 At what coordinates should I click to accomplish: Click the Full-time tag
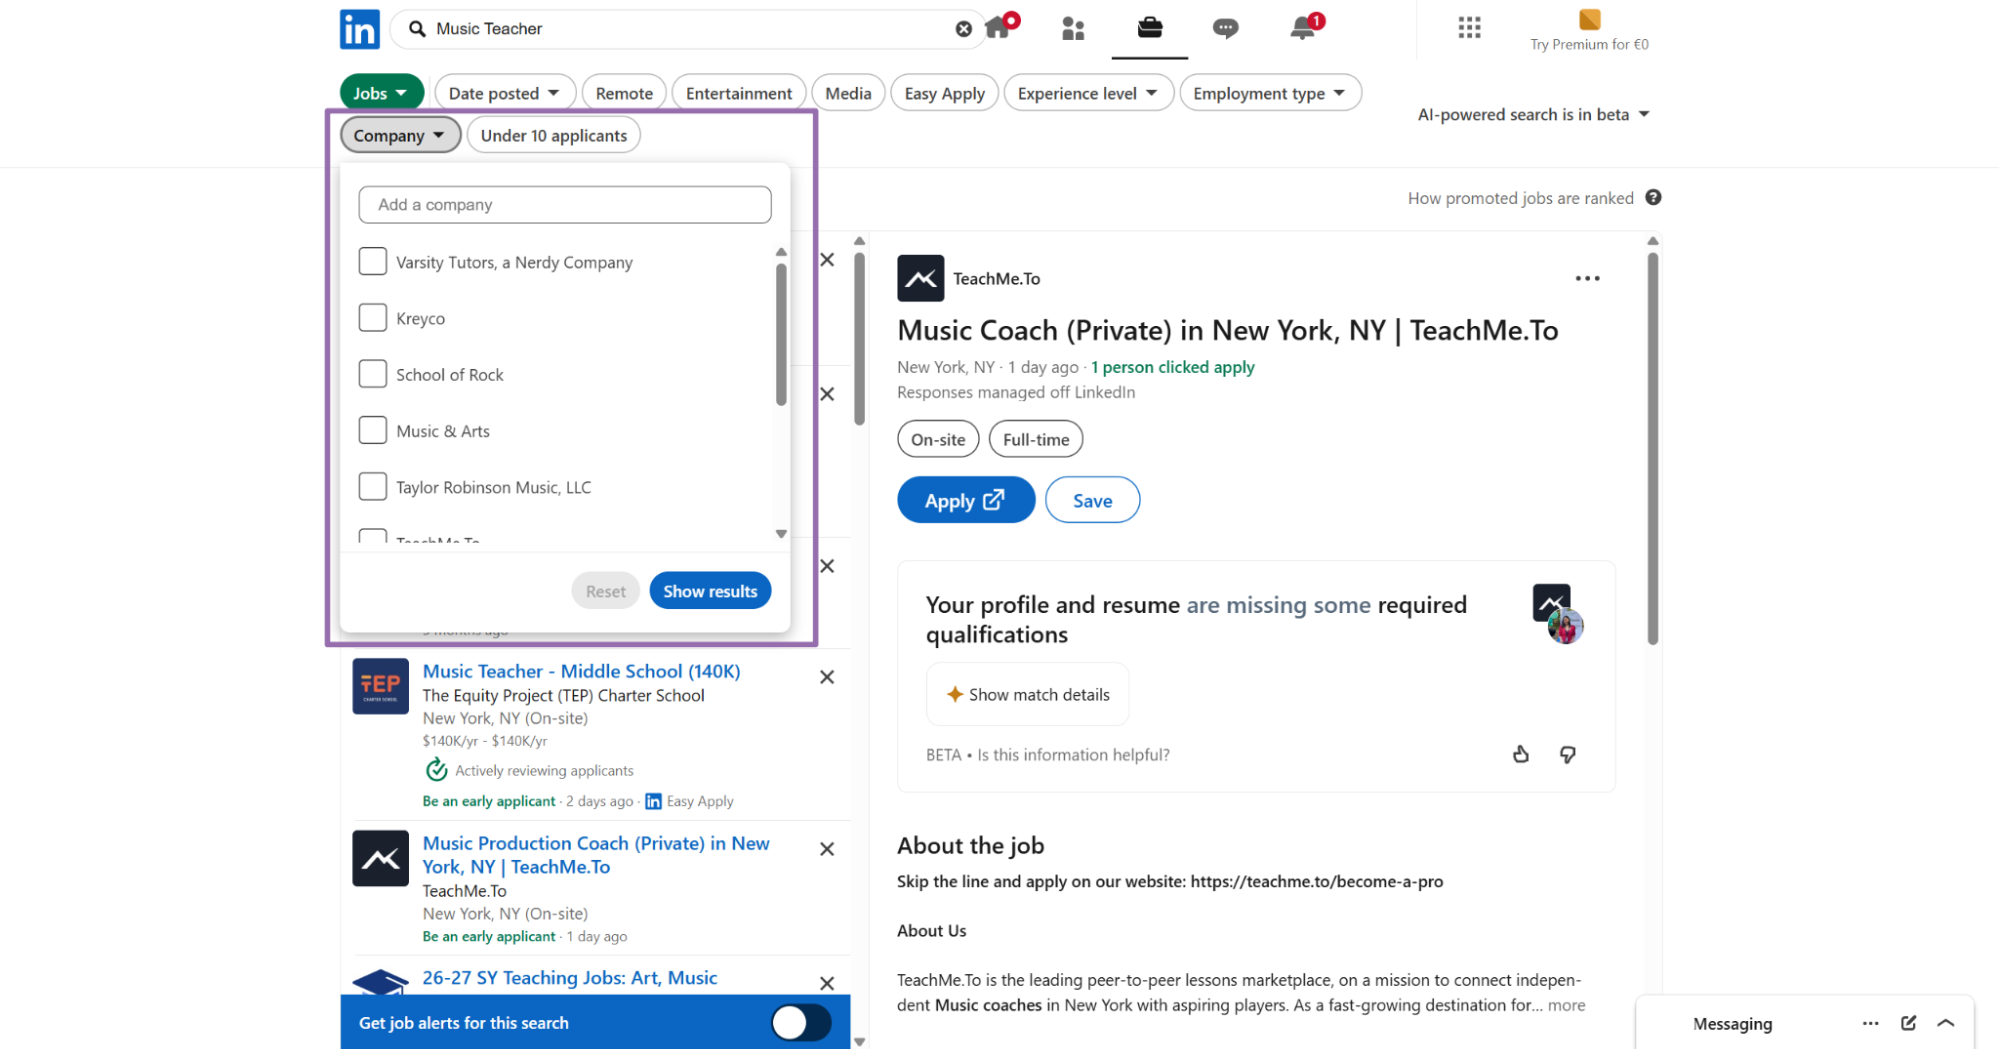[1036, 439]
